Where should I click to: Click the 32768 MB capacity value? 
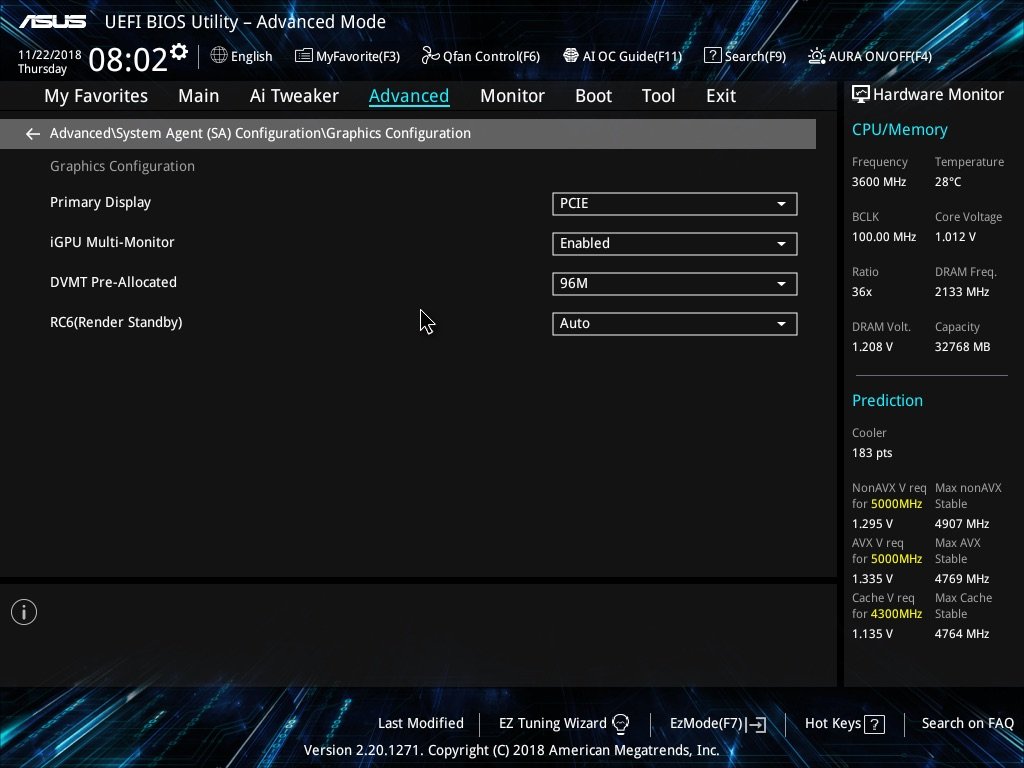tap(962, 347)
